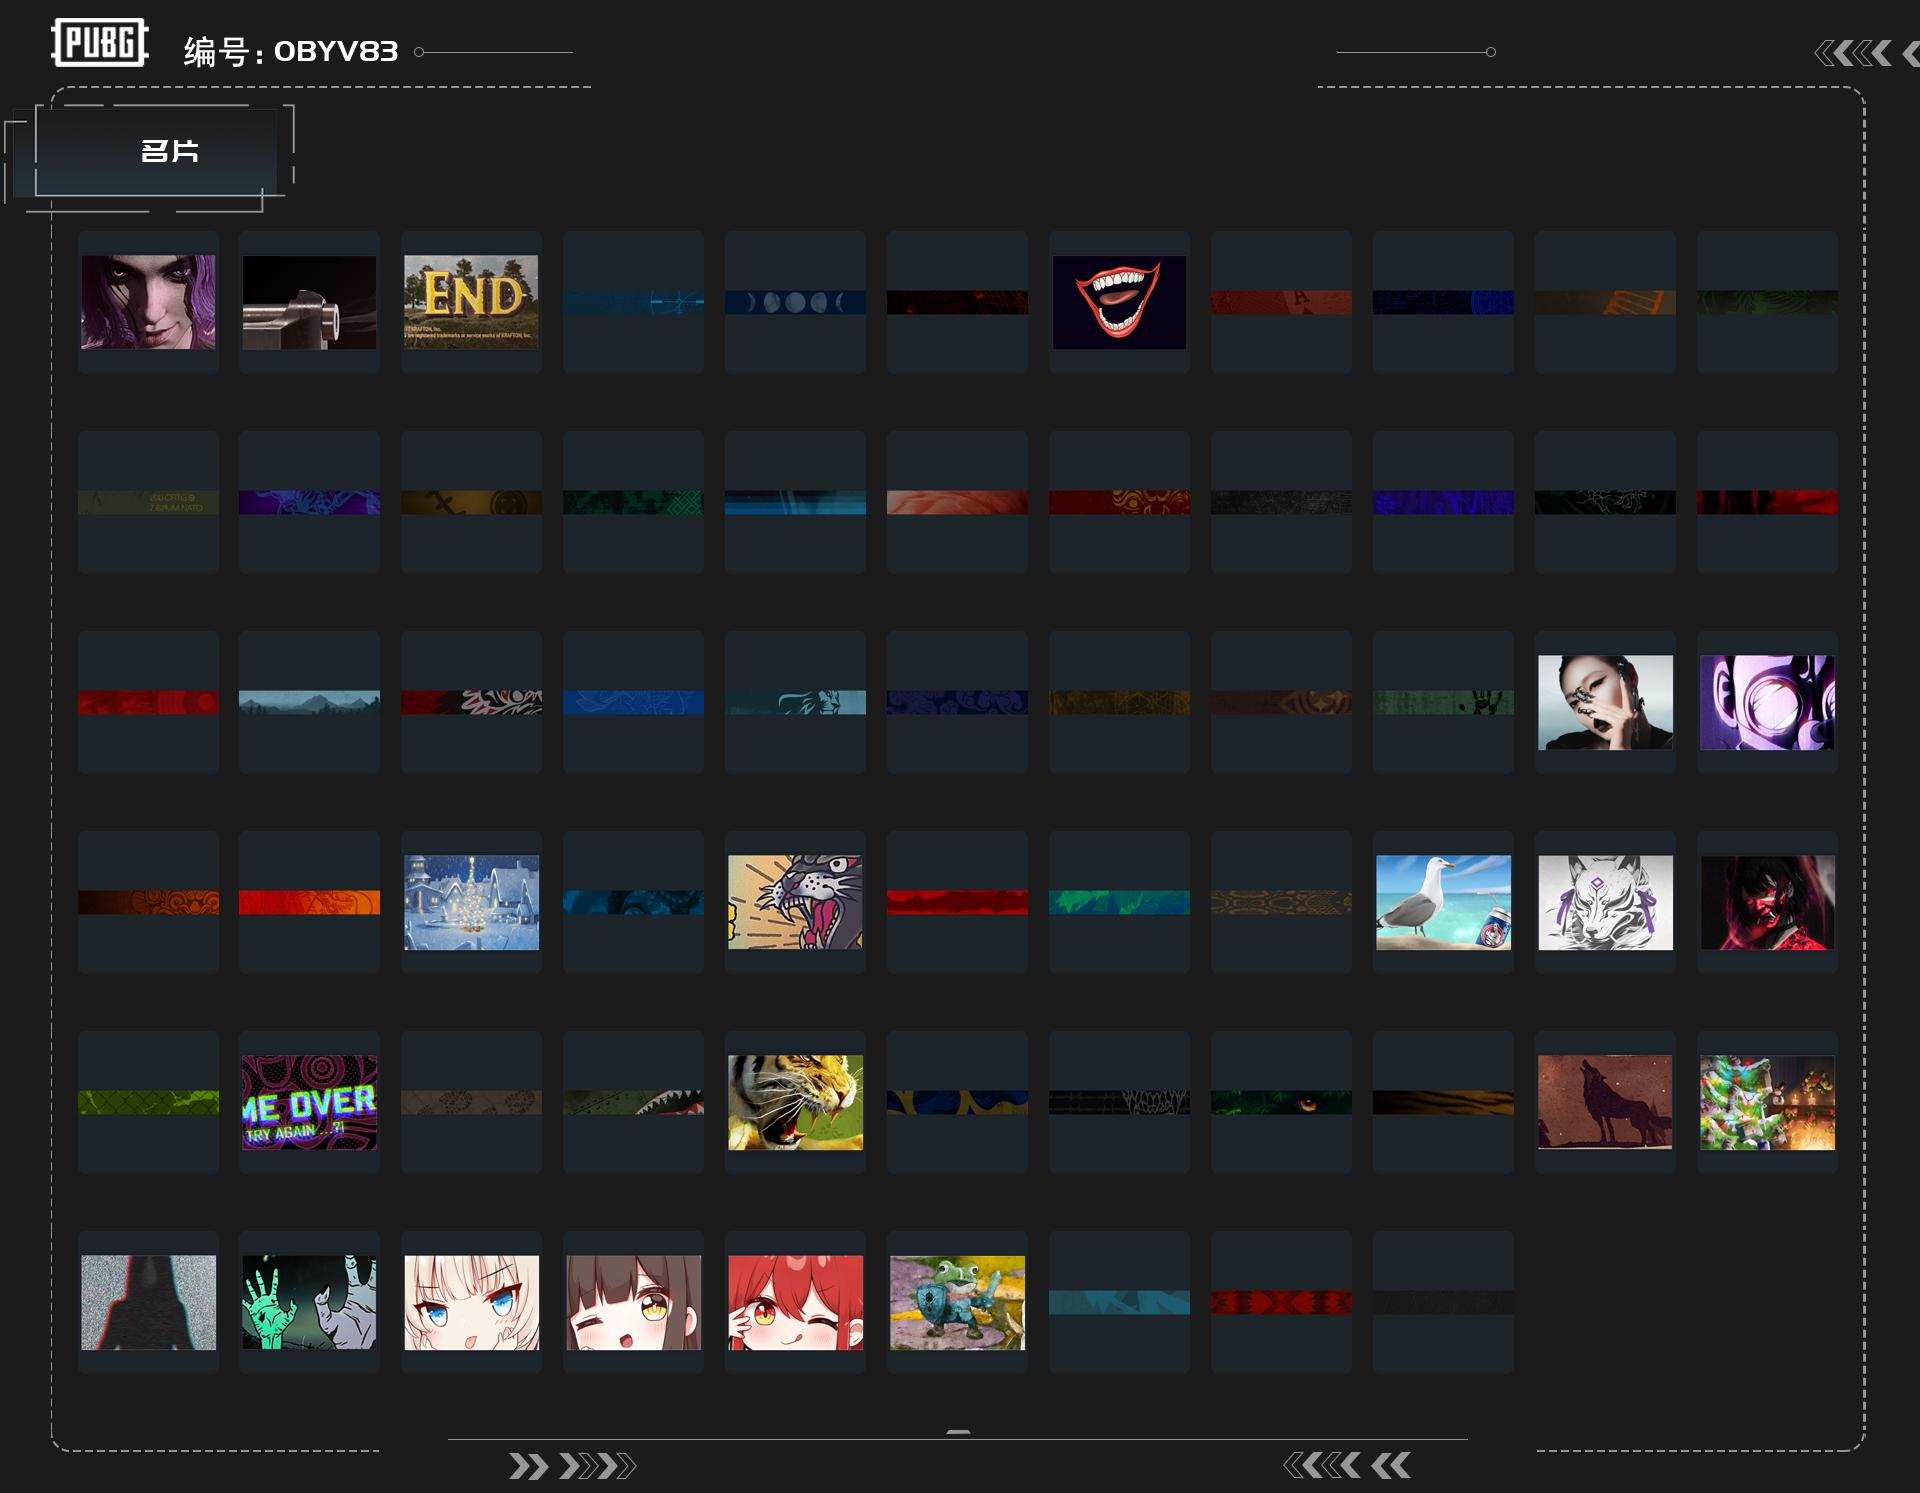1920x1493 pixels.
Task: Open the woman with black nails nameplate
Action: 1605,702
